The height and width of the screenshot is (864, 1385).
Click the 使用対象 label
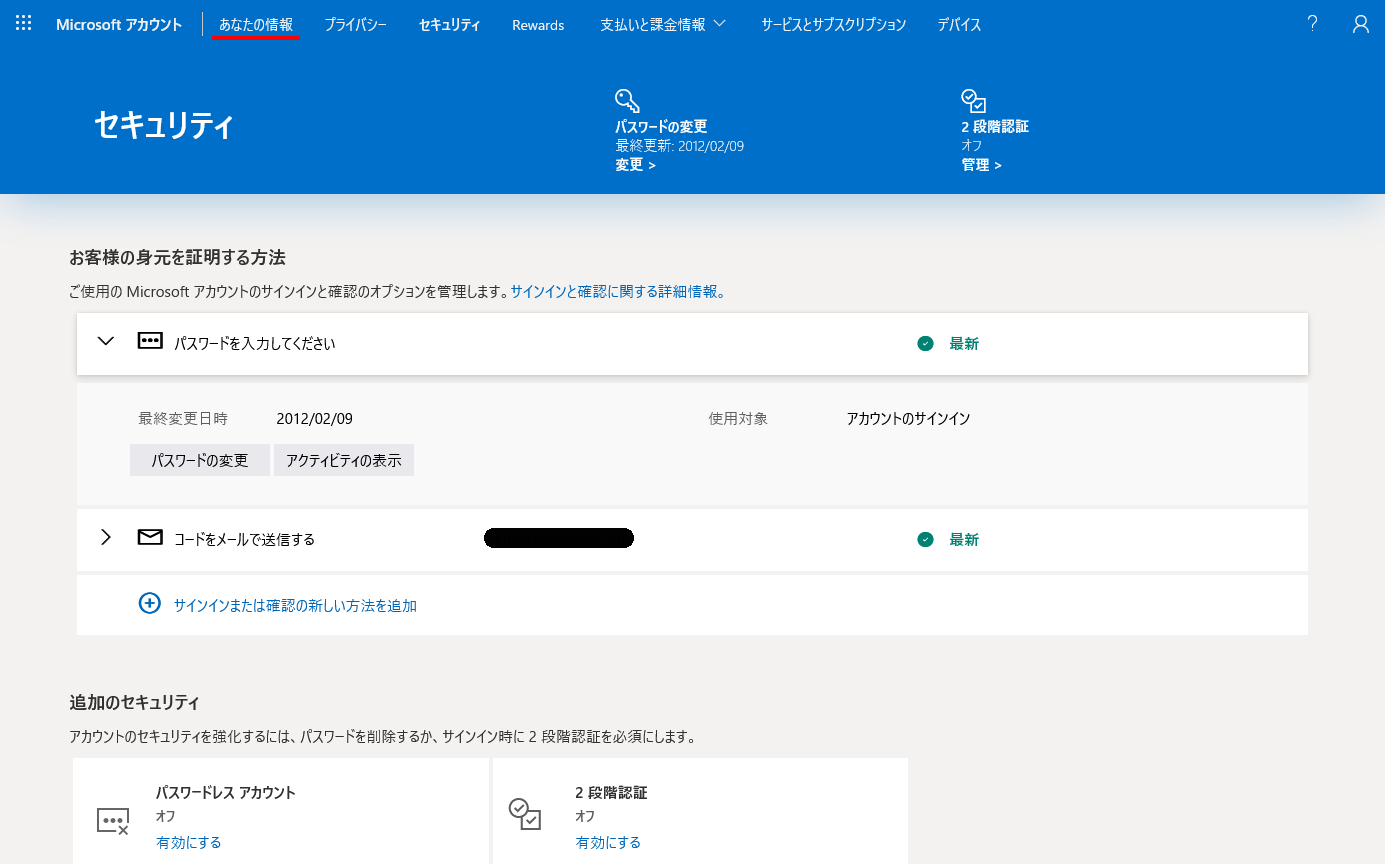pyautogui.click(x=738, y=418)
